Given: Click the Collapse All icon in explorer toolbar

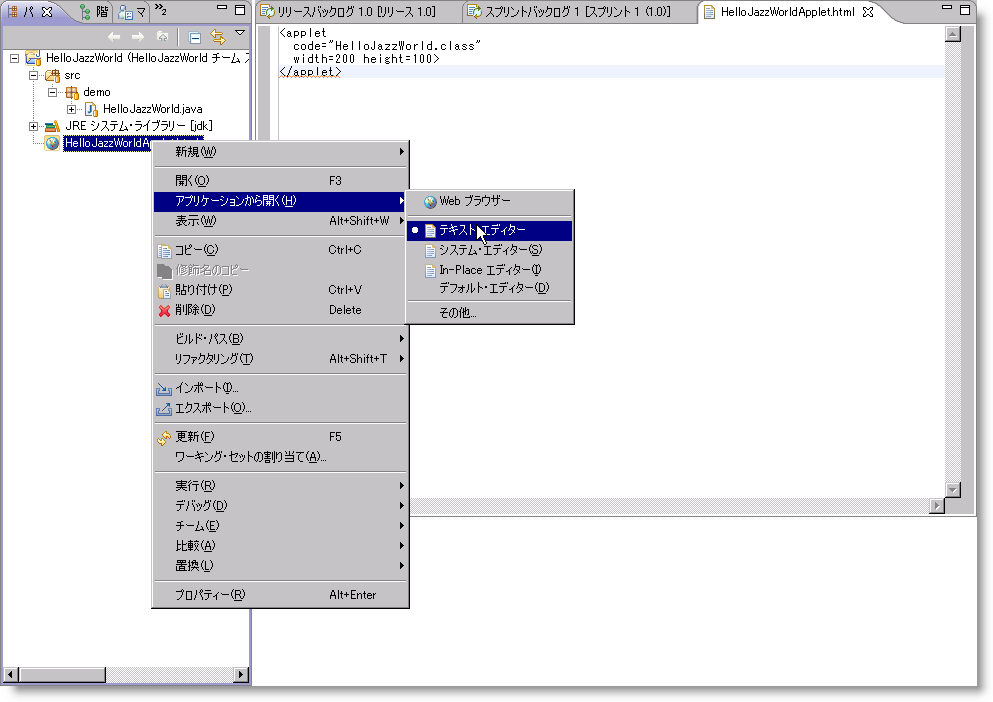Looking at the screenshot, I should tap(195, 37).
